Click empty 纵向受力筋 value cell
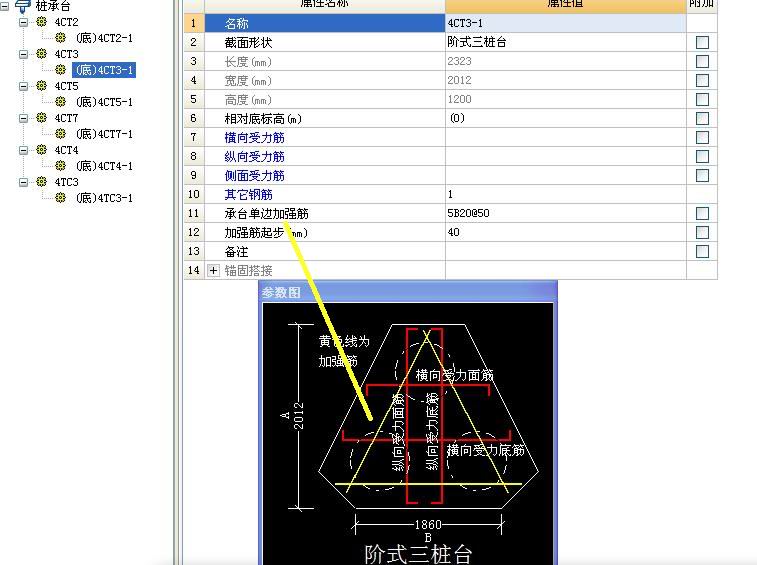757x565 pixels. tap(565, 156)
